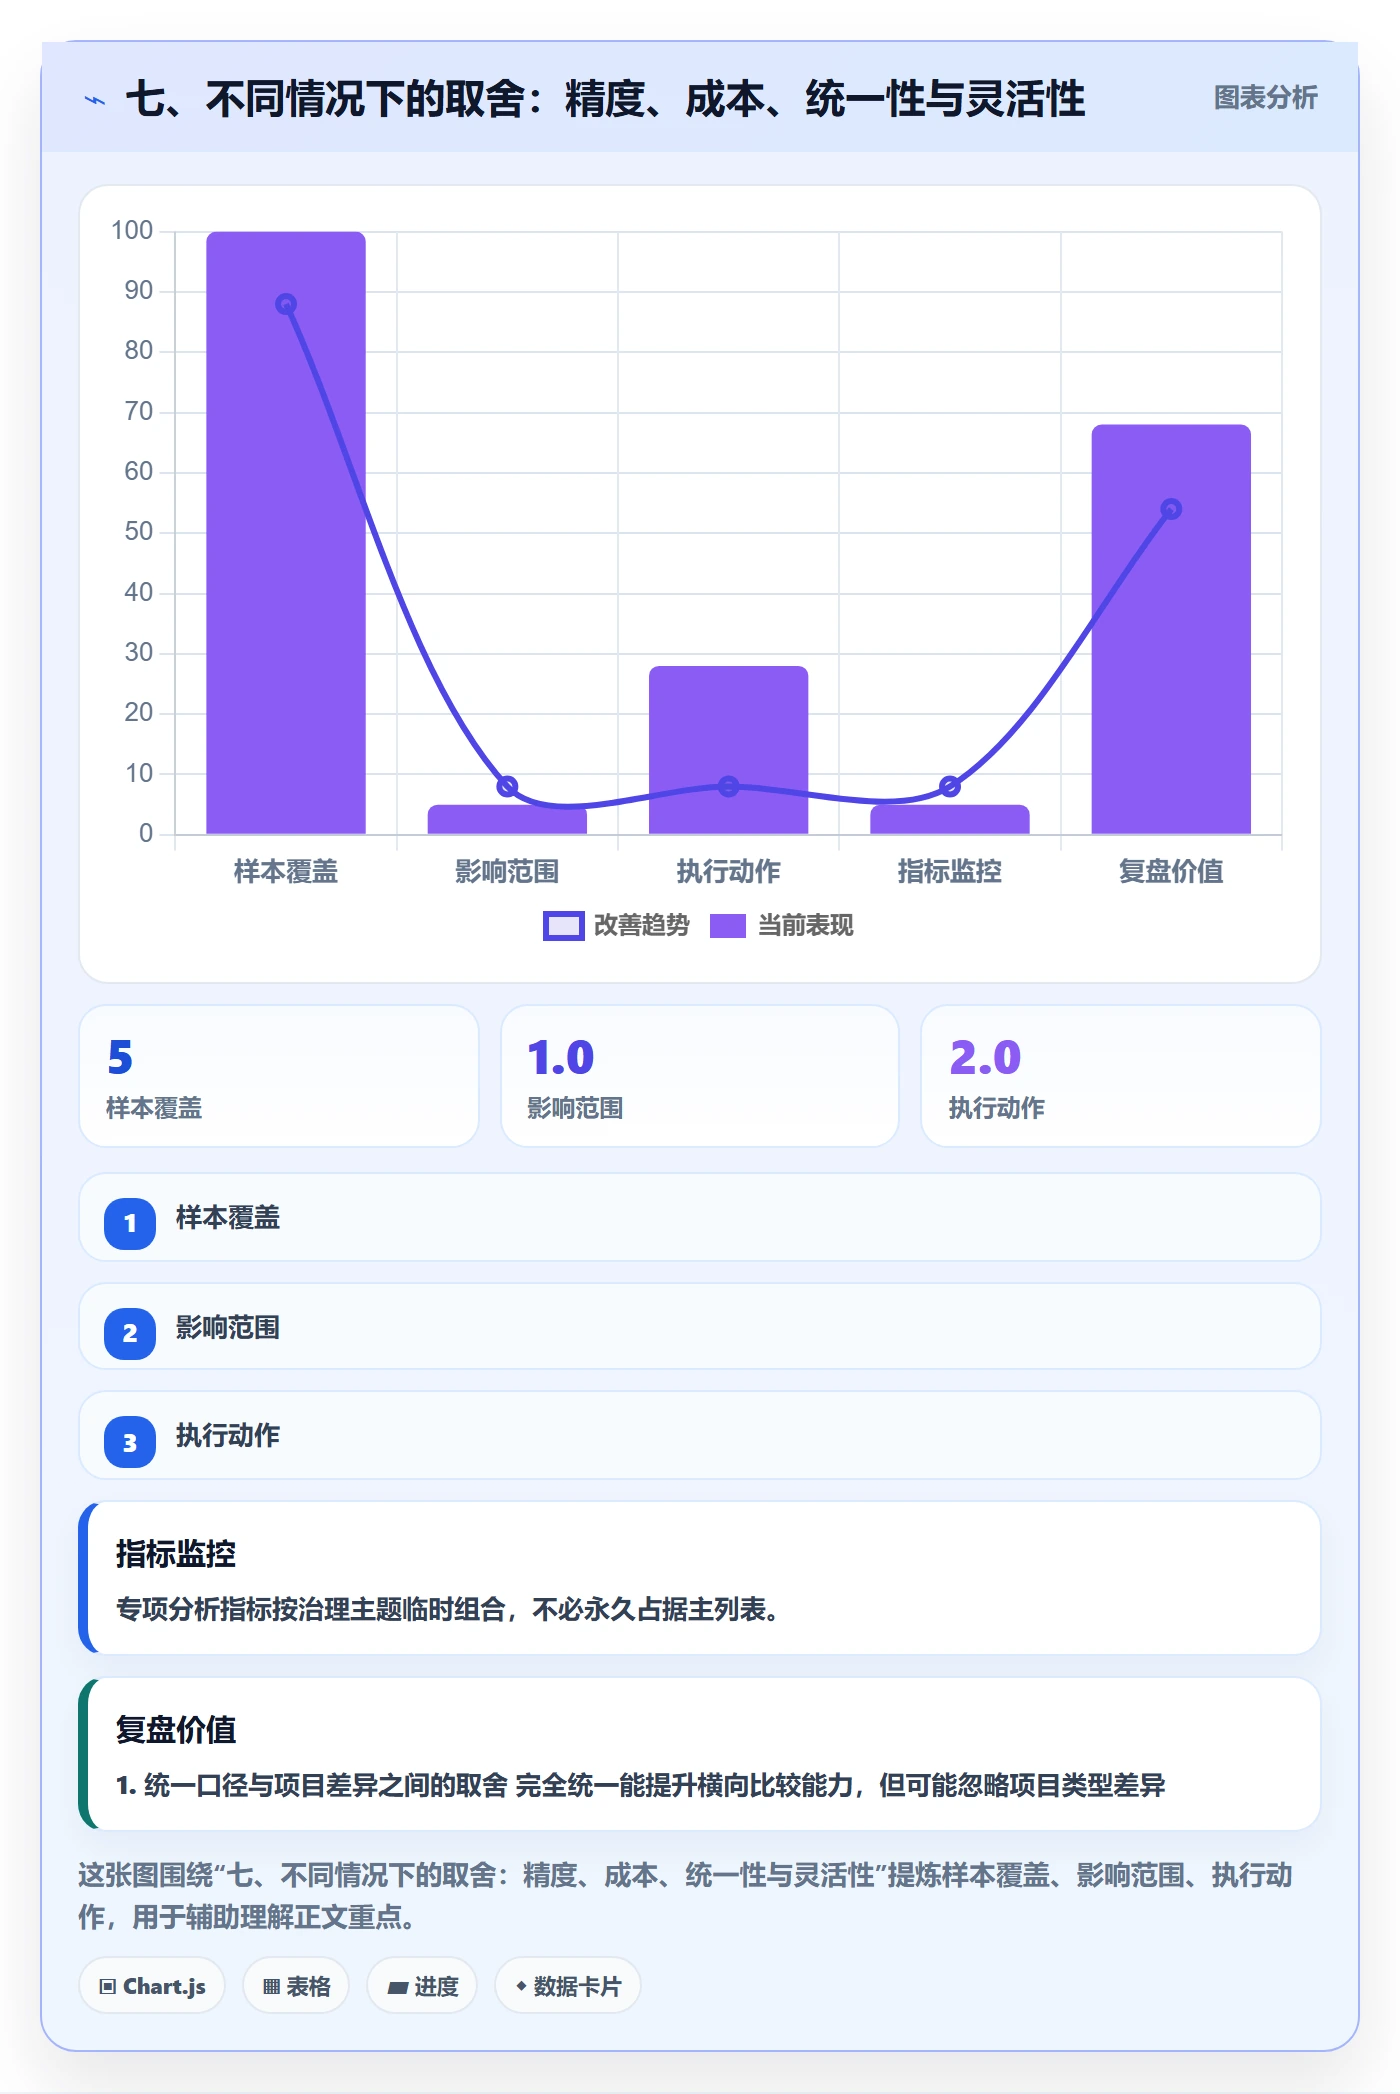Click the 复盘价值 card heading
The image size is (1400, 2094).
click(176, 1729)
